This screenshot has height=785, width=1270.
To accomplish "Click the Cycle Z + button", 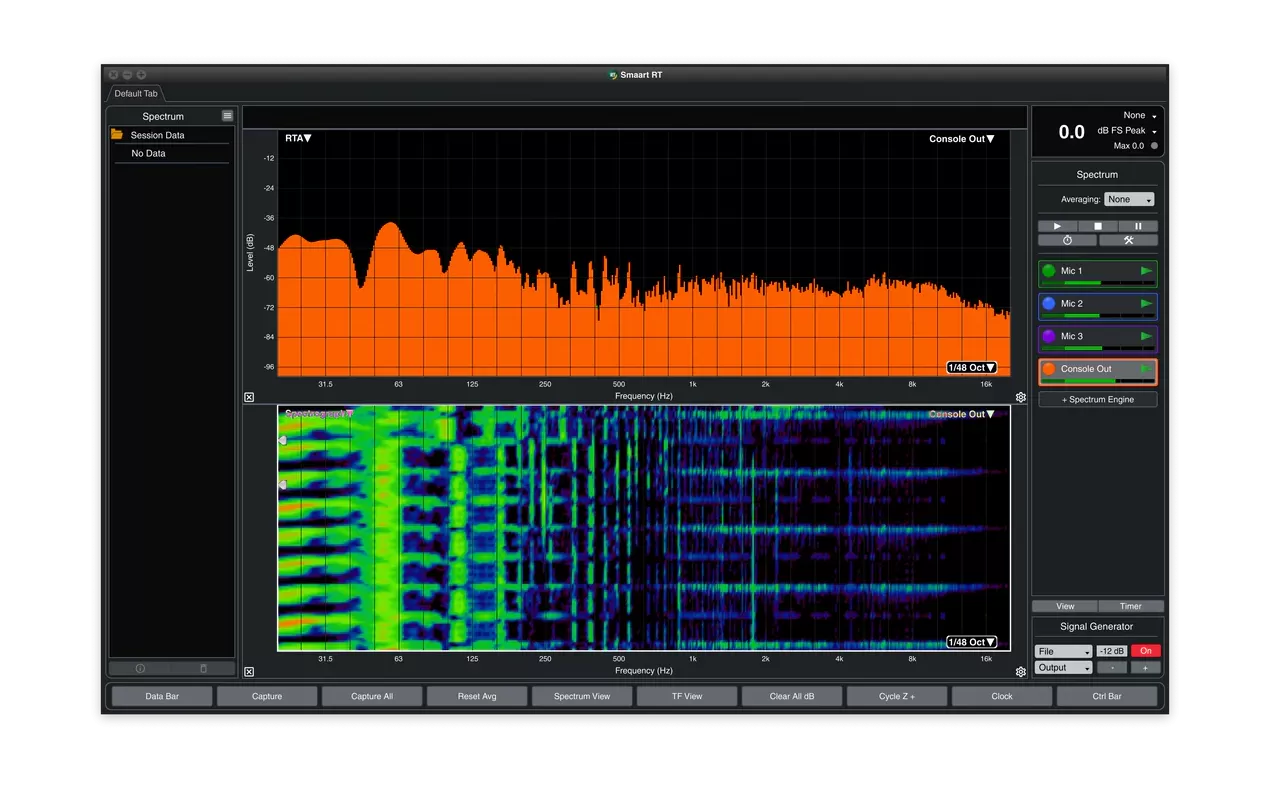I will 897,696.
